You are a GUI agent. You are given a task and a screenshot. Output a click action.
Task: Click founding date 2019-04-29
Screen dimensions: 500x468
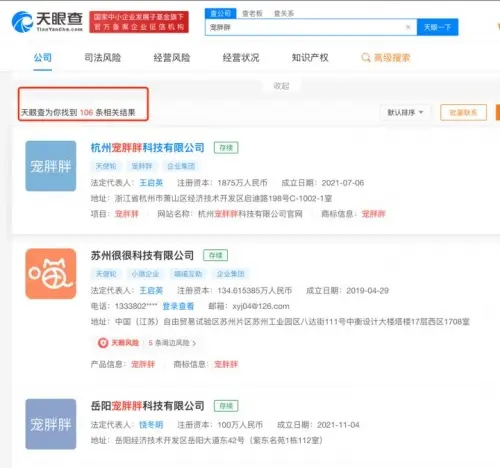click(x=367, y=290)
